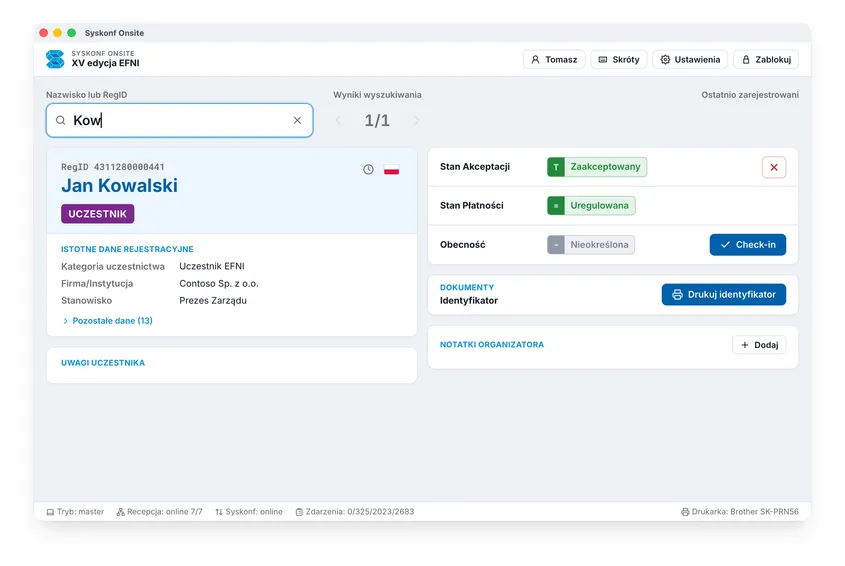Viewport: 845px width, 566px height.
Task: Click the green maximize window button
Action: click(x=71, y=33)
